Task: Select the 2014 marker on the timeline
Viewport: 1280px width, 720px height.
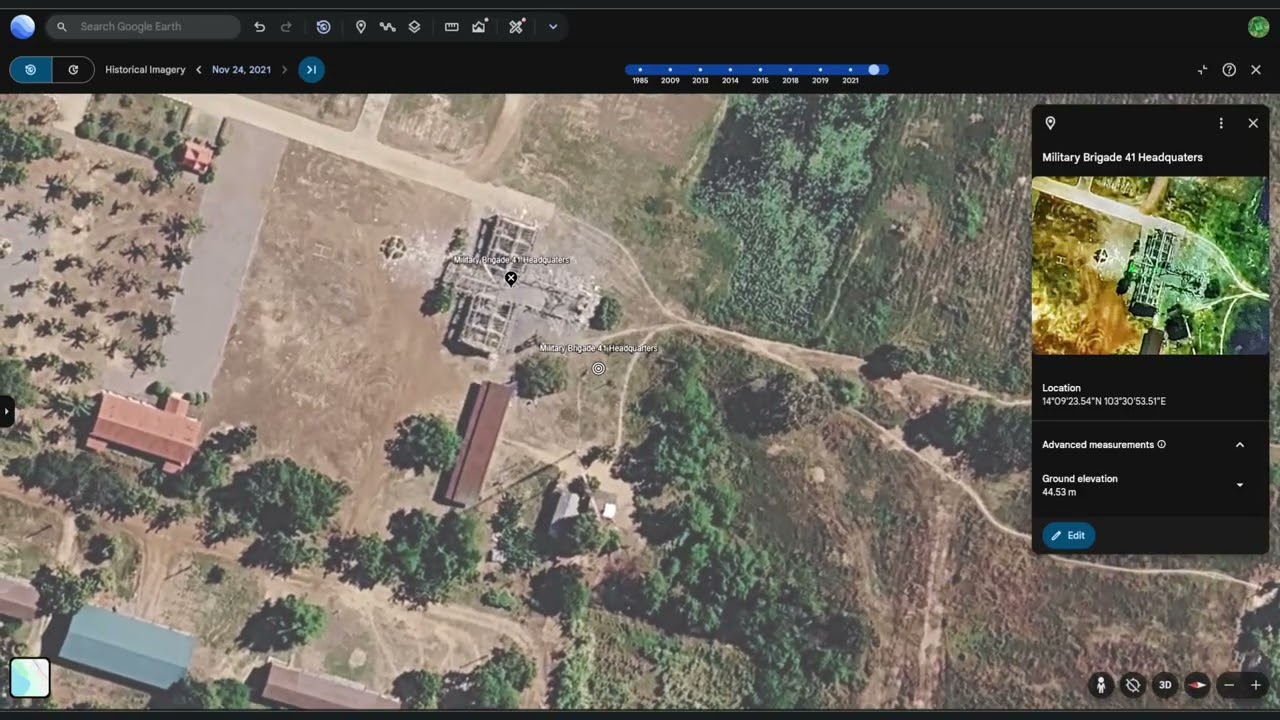Action: (x=730, y=70)
